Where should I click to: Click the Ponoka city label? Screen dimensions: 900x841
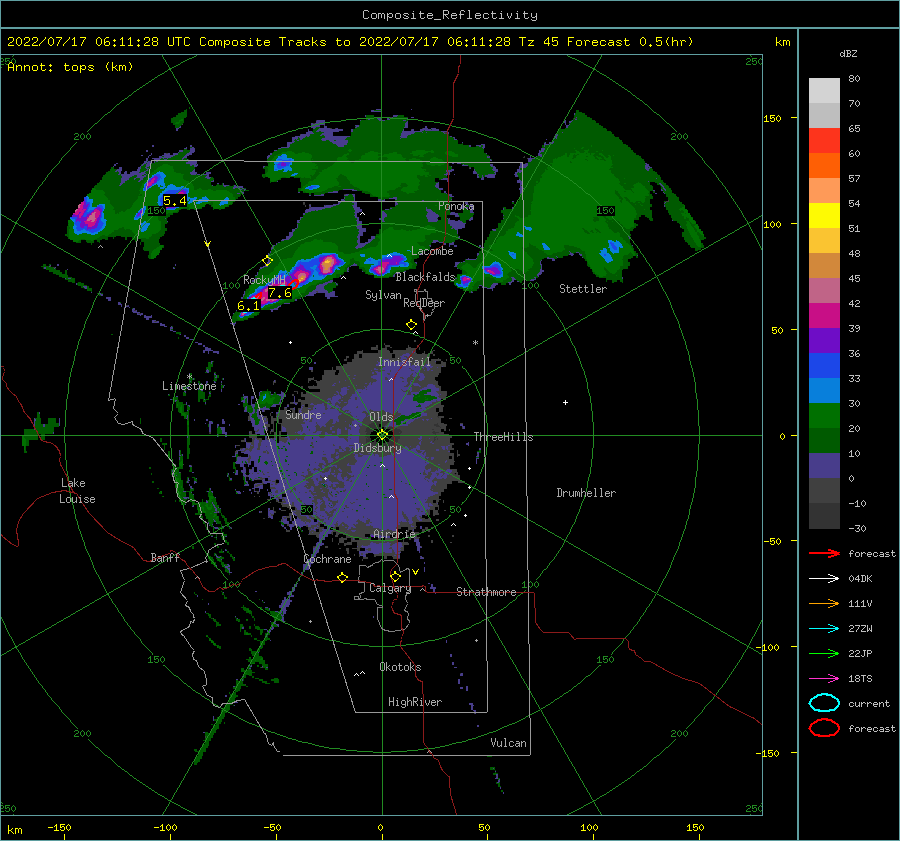456,206
